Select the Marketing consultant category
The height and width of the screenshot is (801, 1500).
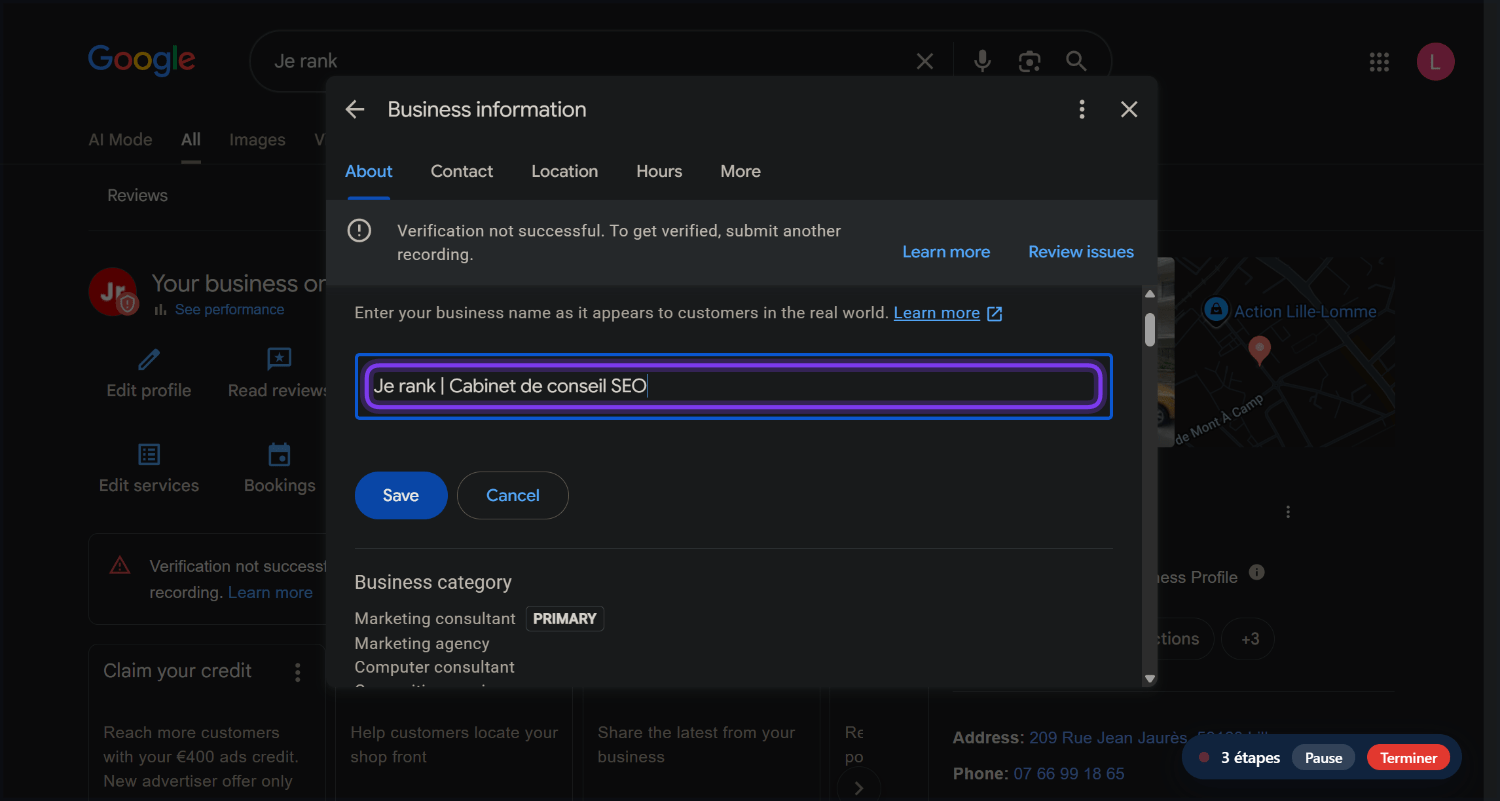pyautogui.click(x=435, y=619)
